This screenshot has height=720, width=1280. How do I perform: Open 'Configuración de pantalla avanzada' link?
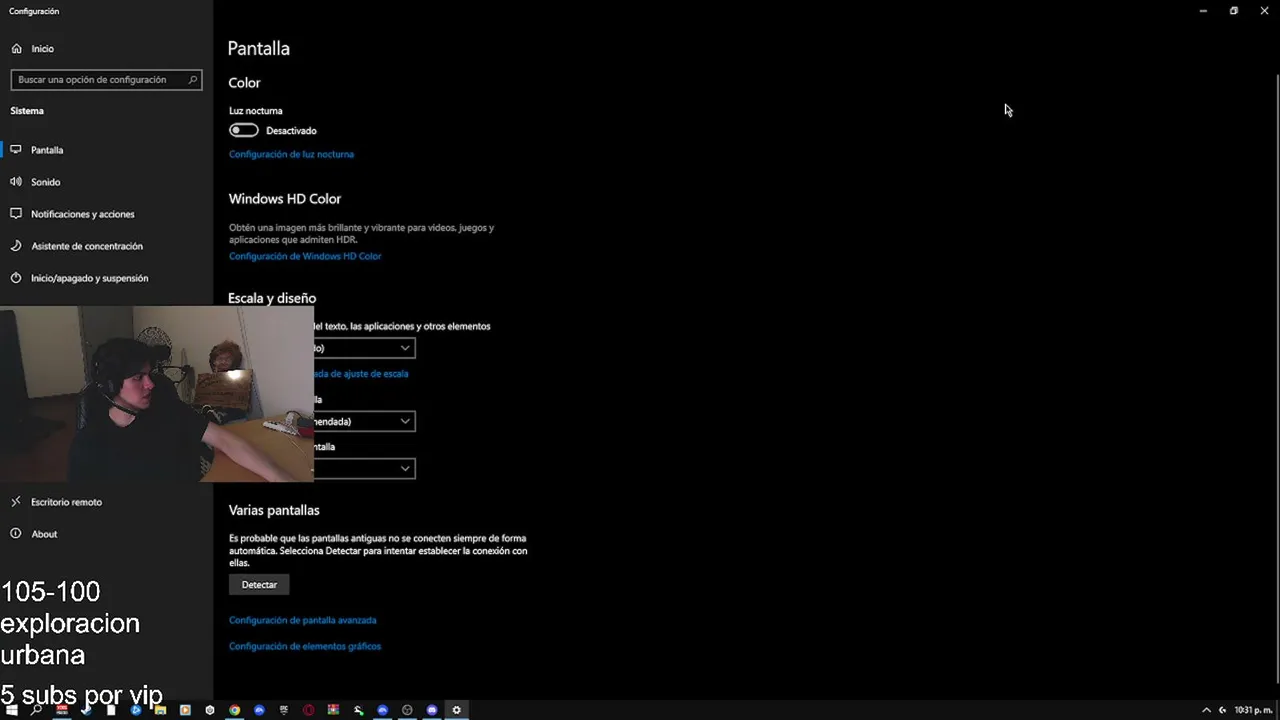302,620
